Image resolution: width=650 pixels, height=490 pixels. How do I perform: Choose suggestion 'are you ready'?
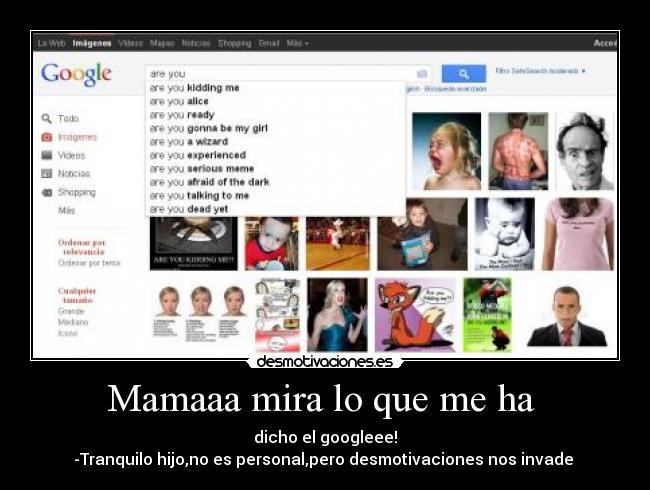275,115
